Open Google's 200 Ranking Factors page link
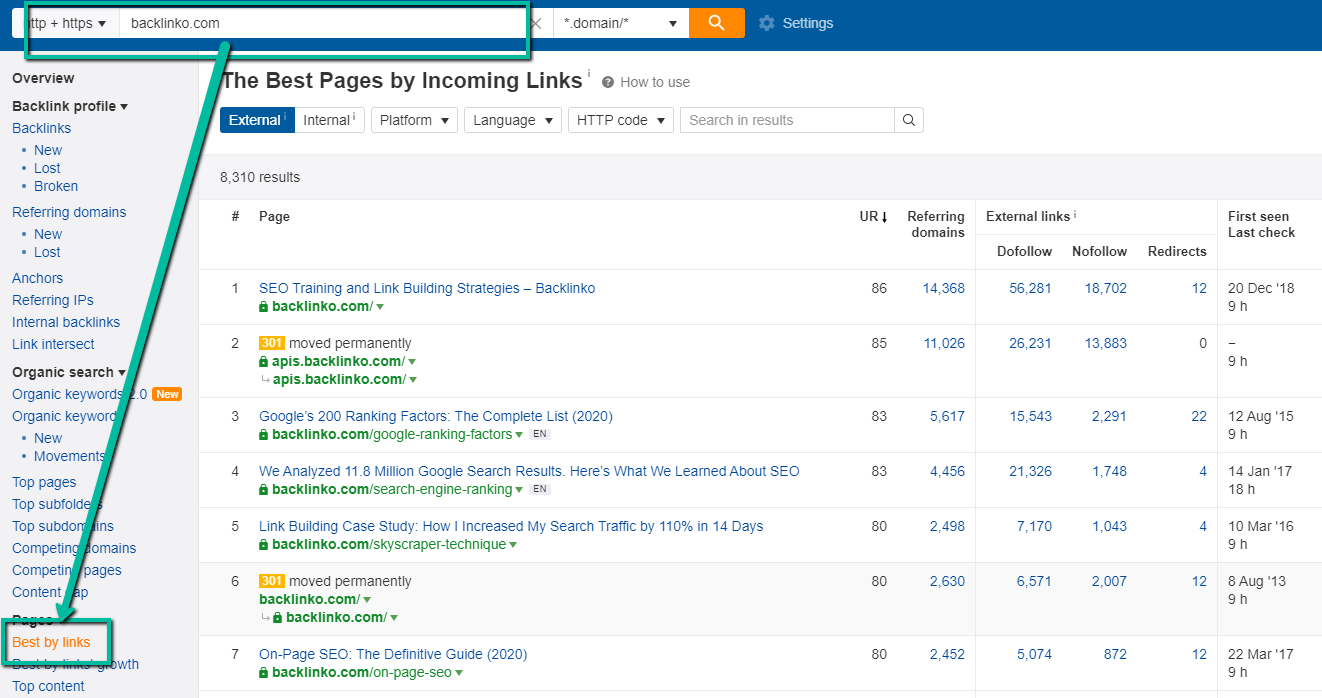Screen dimensions: 1322x698 (436, 416)
